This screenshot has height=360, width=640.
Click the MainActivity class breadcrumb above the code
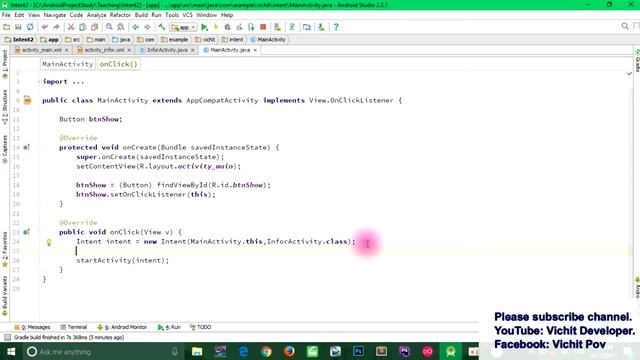(68, 64)
